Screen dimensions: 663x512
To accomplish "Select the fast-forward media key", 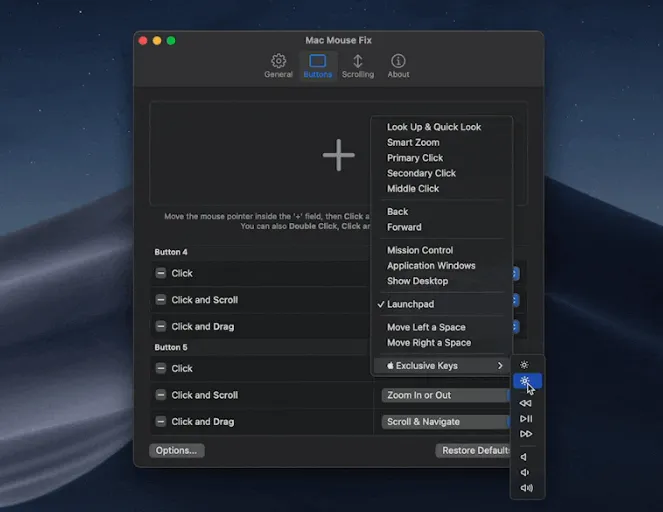I will pos(526,434).
